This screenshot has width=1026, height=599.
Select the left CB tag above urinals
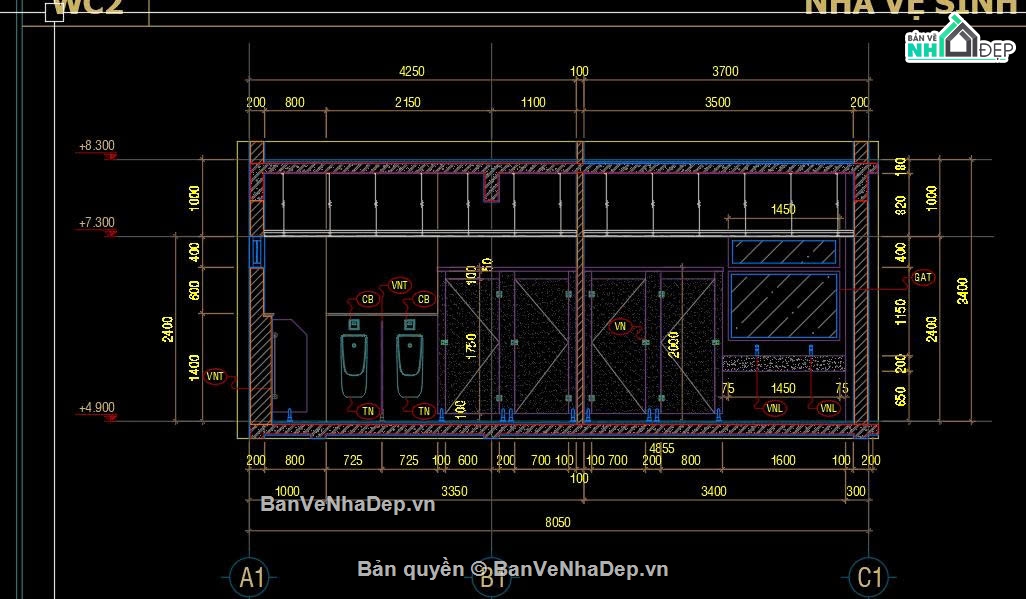pyautogui.click(x=368, y=299)
